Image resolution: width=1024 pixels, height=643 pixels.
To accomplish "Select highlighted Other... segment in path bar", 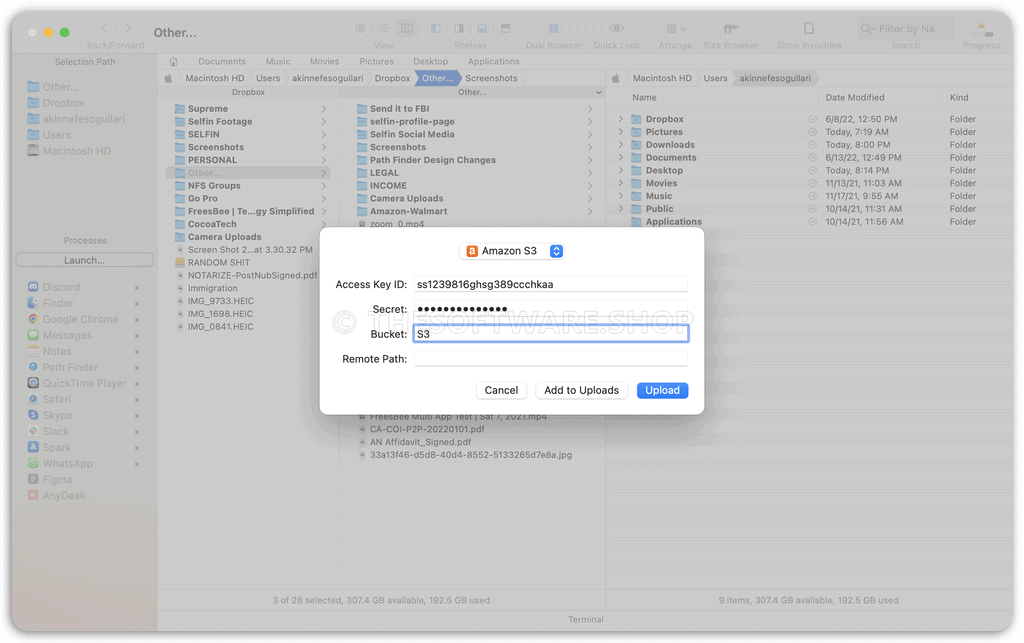I will (437, 78).
